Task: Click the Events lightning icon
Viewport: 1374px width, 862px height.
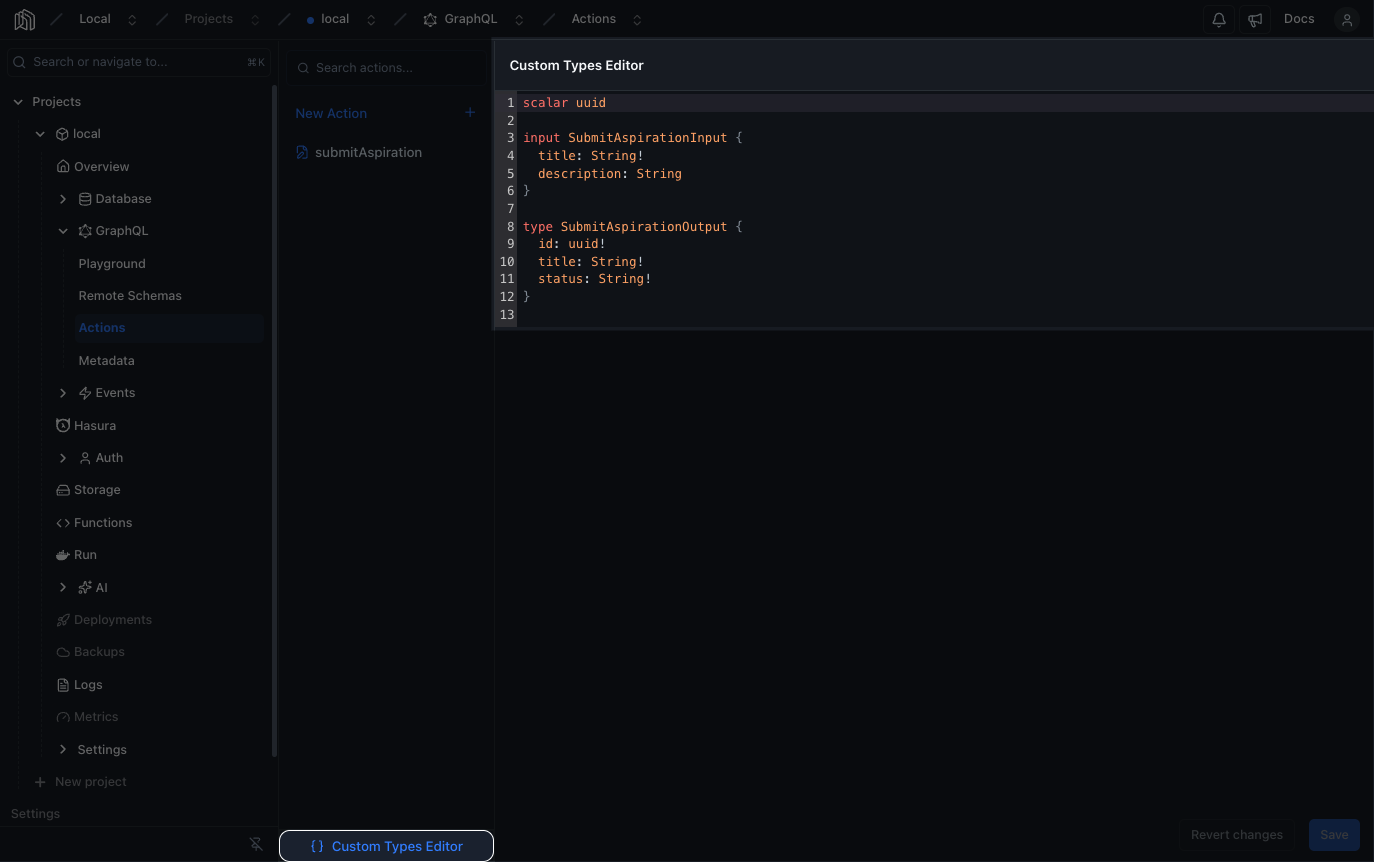Action: [85, 393]
